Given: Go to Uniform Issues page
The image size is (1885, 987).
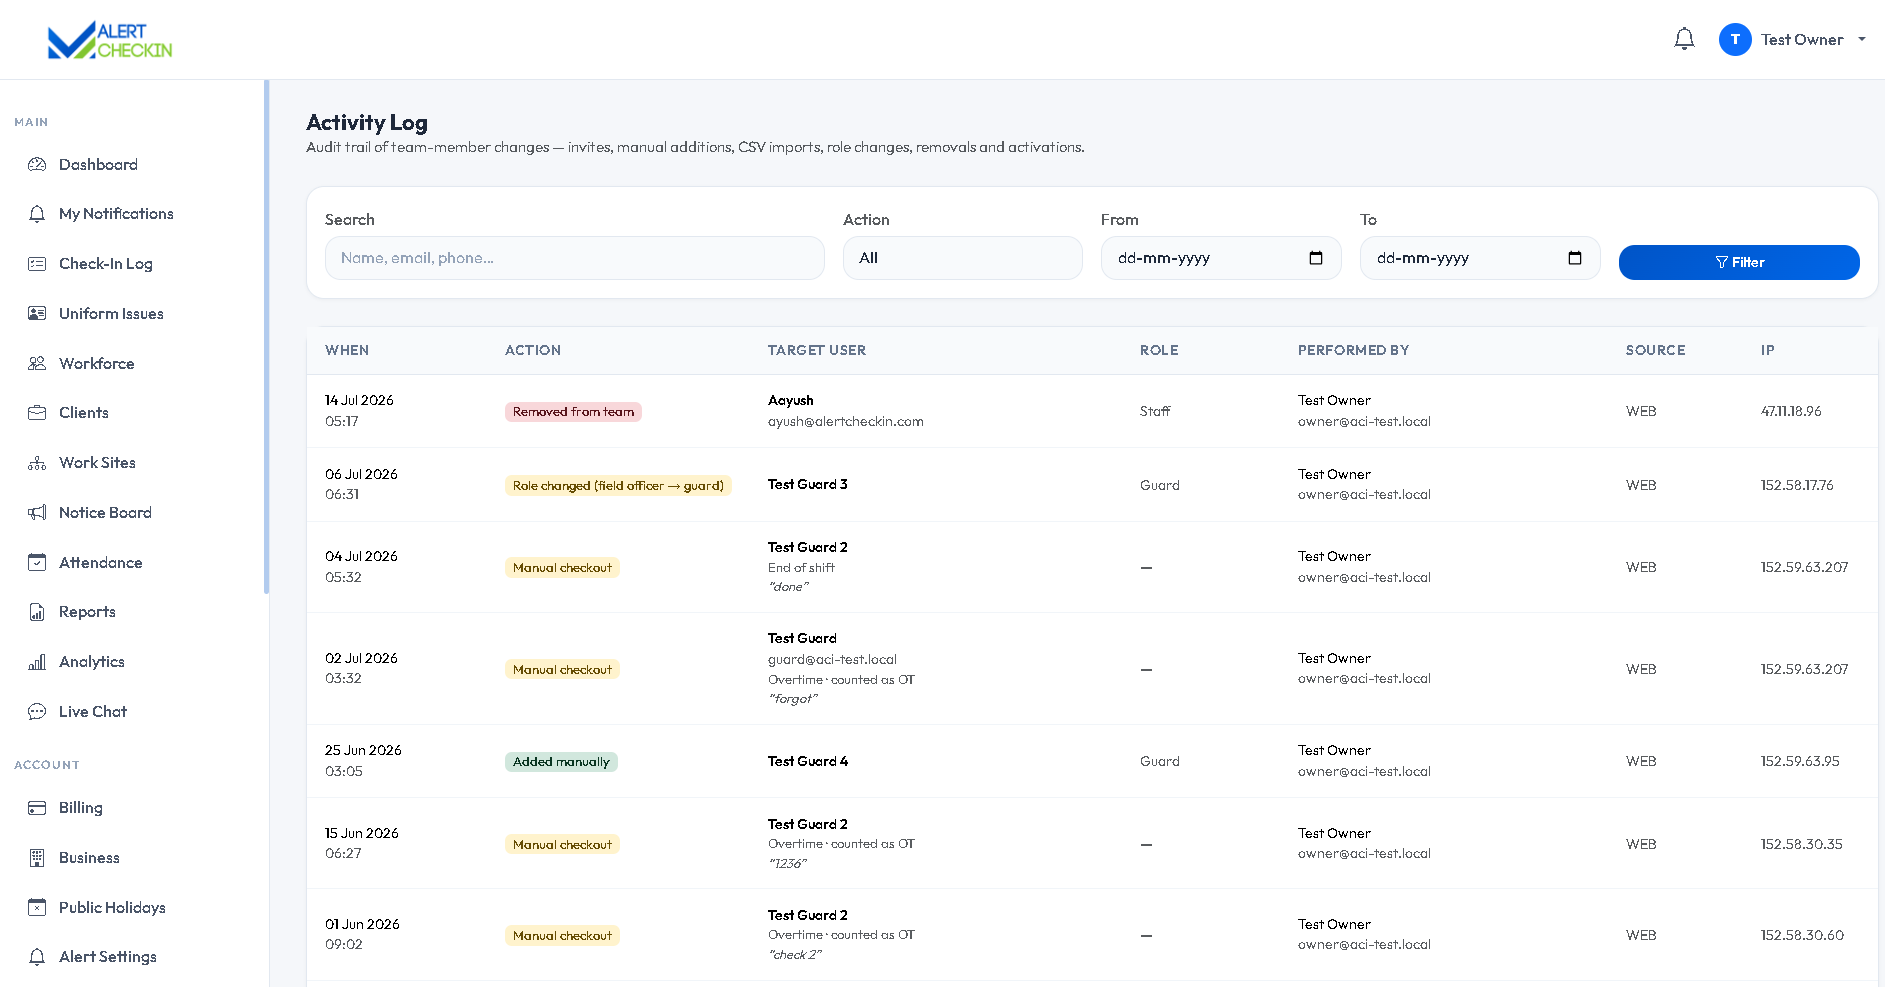Looking at the screenshot, I should click(111, 313).
